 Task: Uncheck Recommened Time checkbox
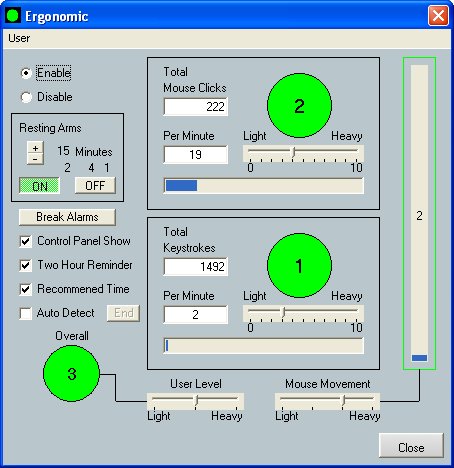(26, 289)
